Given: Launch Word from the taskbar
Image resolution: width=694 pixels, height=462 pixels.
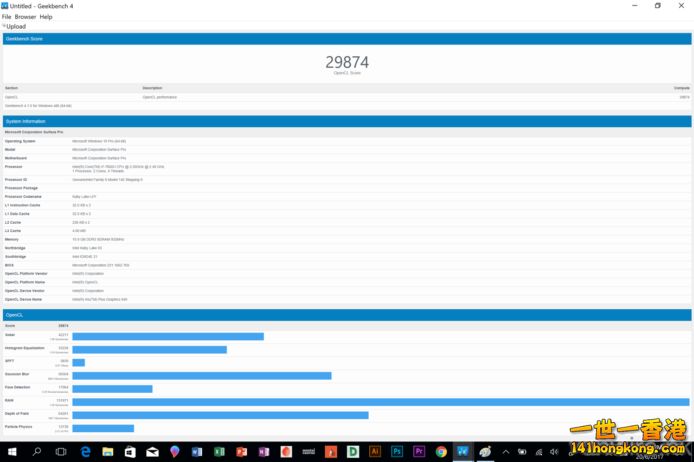Looking at the screenshot, I should [197, 451].
